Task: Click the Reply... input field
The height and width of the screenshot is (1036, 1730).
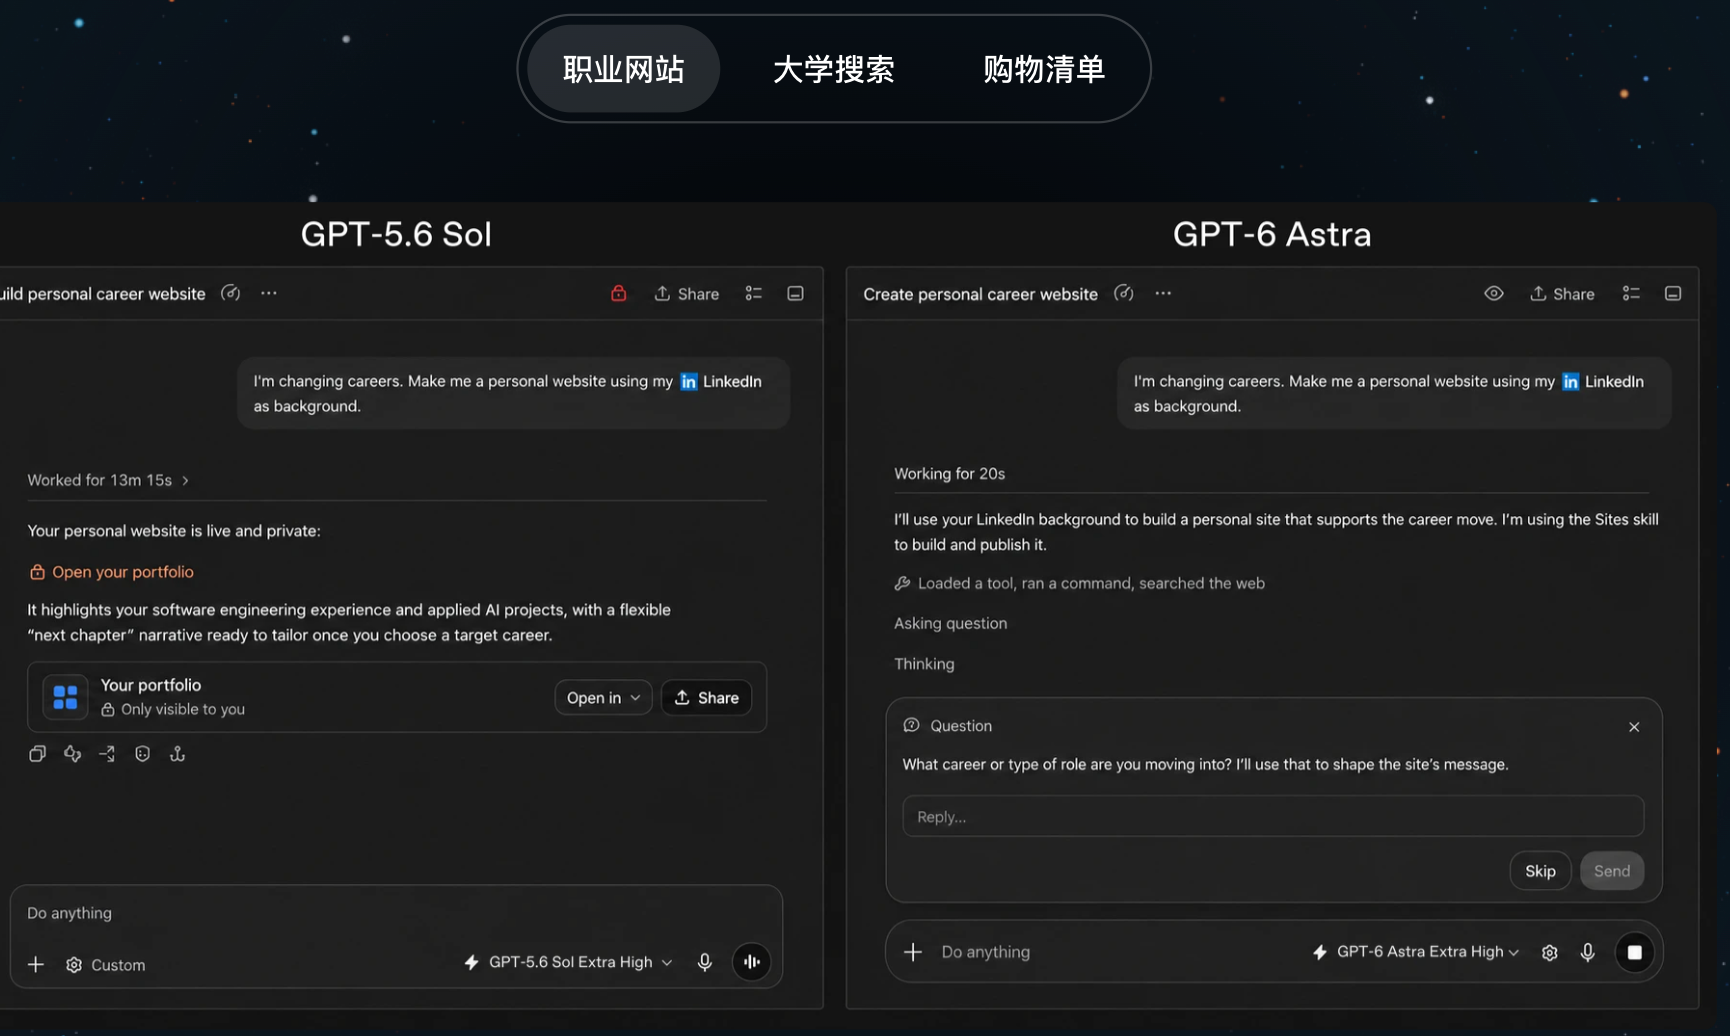Action: [x=1273, y=816]
